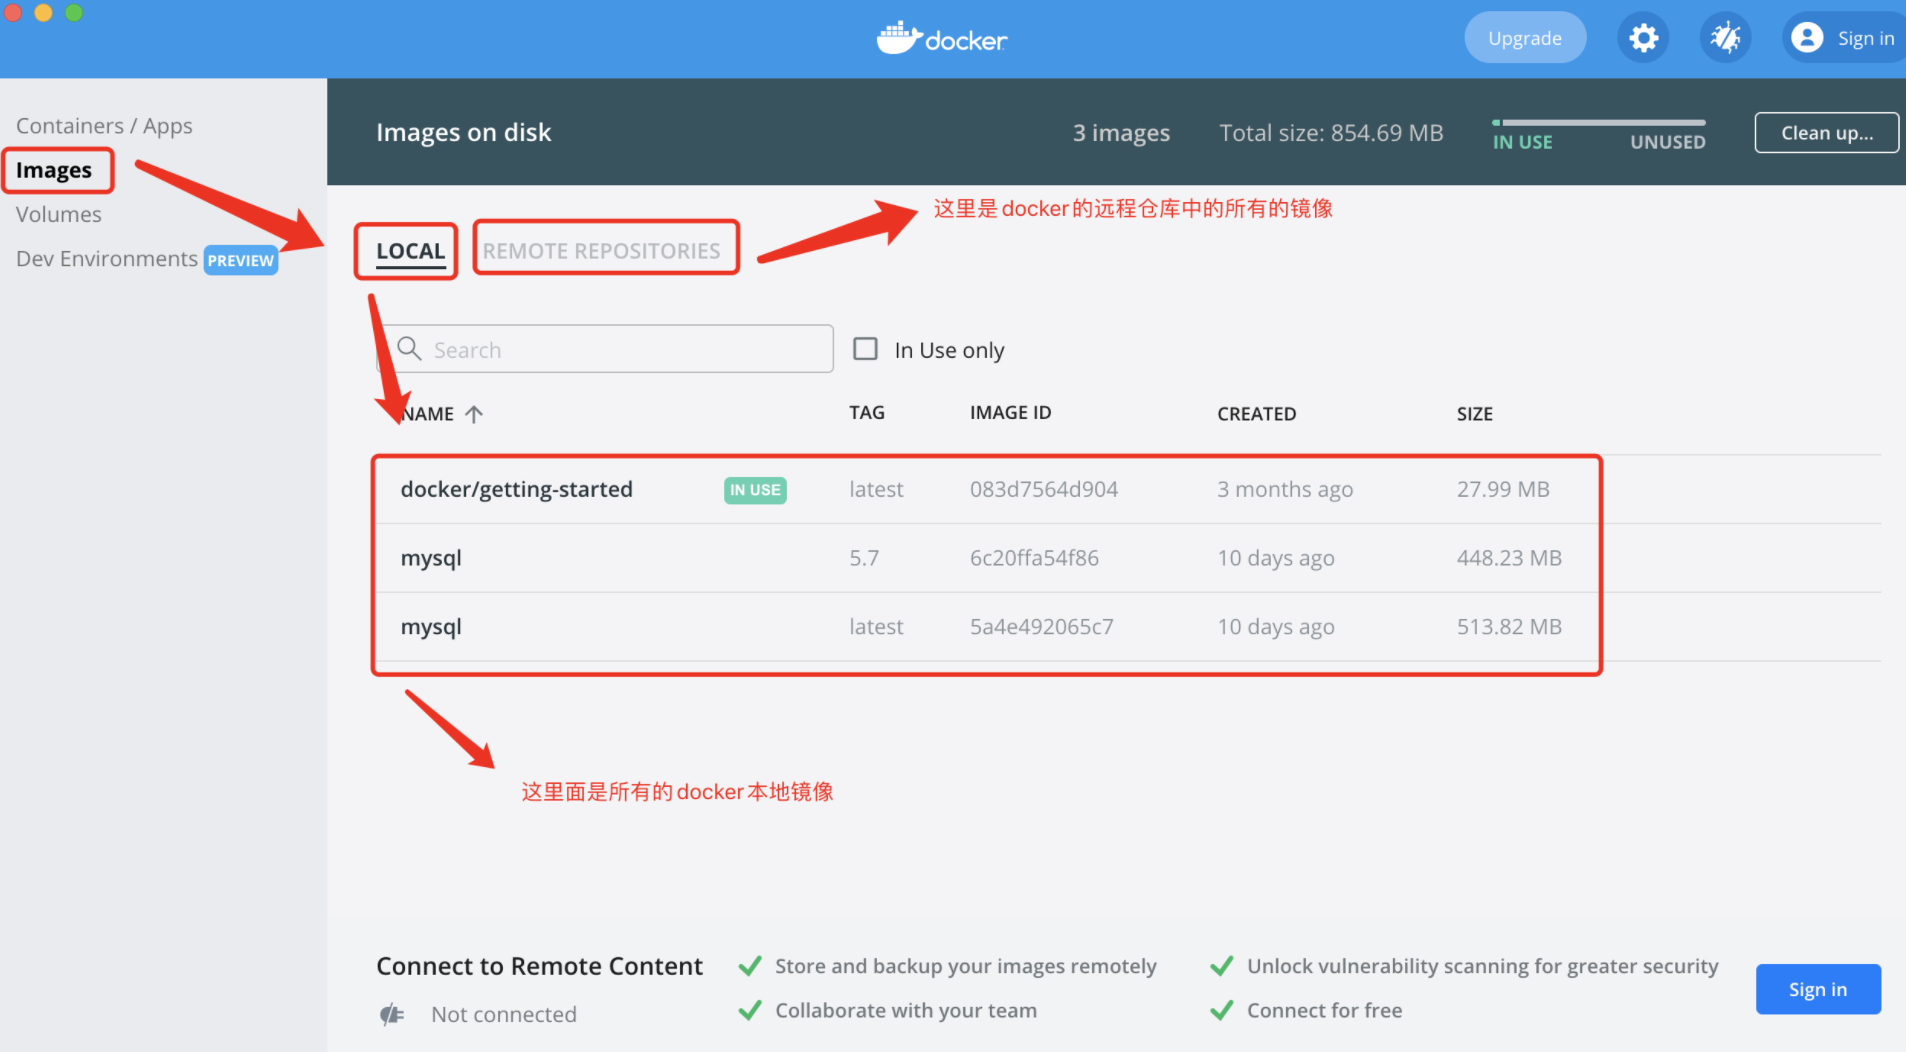Image resolution: width=1906 pixels, height=1052 pixels.
Task: Open Volumes in the sidebar
Action: pos(59,214)
